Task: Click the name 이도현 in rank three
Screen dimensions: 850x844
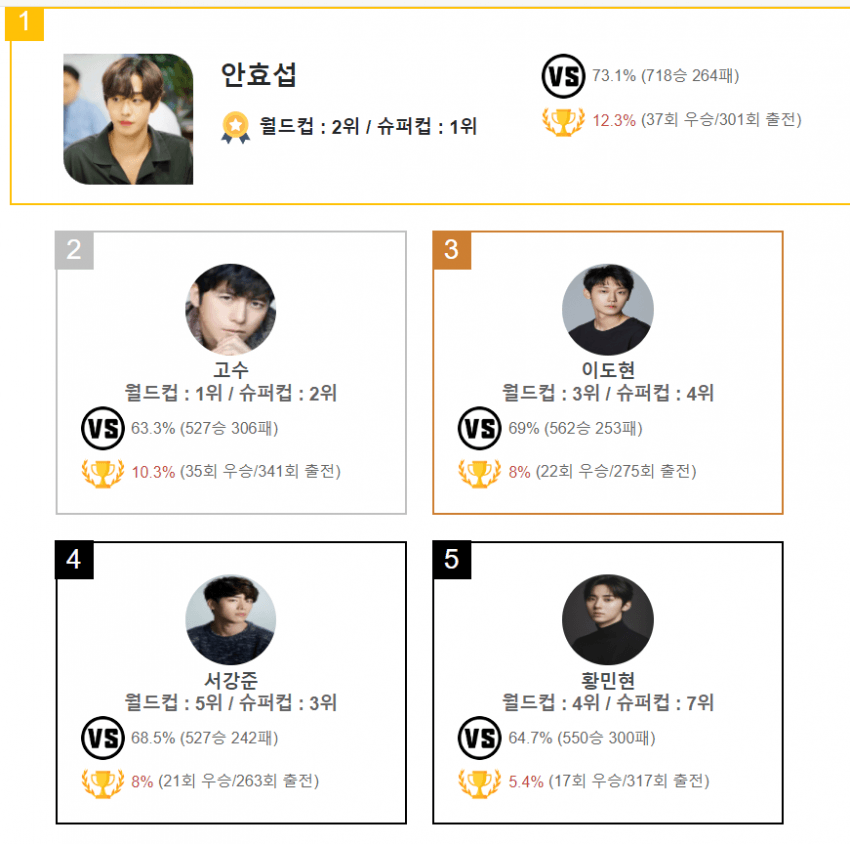Action: (x=608, y=370)
